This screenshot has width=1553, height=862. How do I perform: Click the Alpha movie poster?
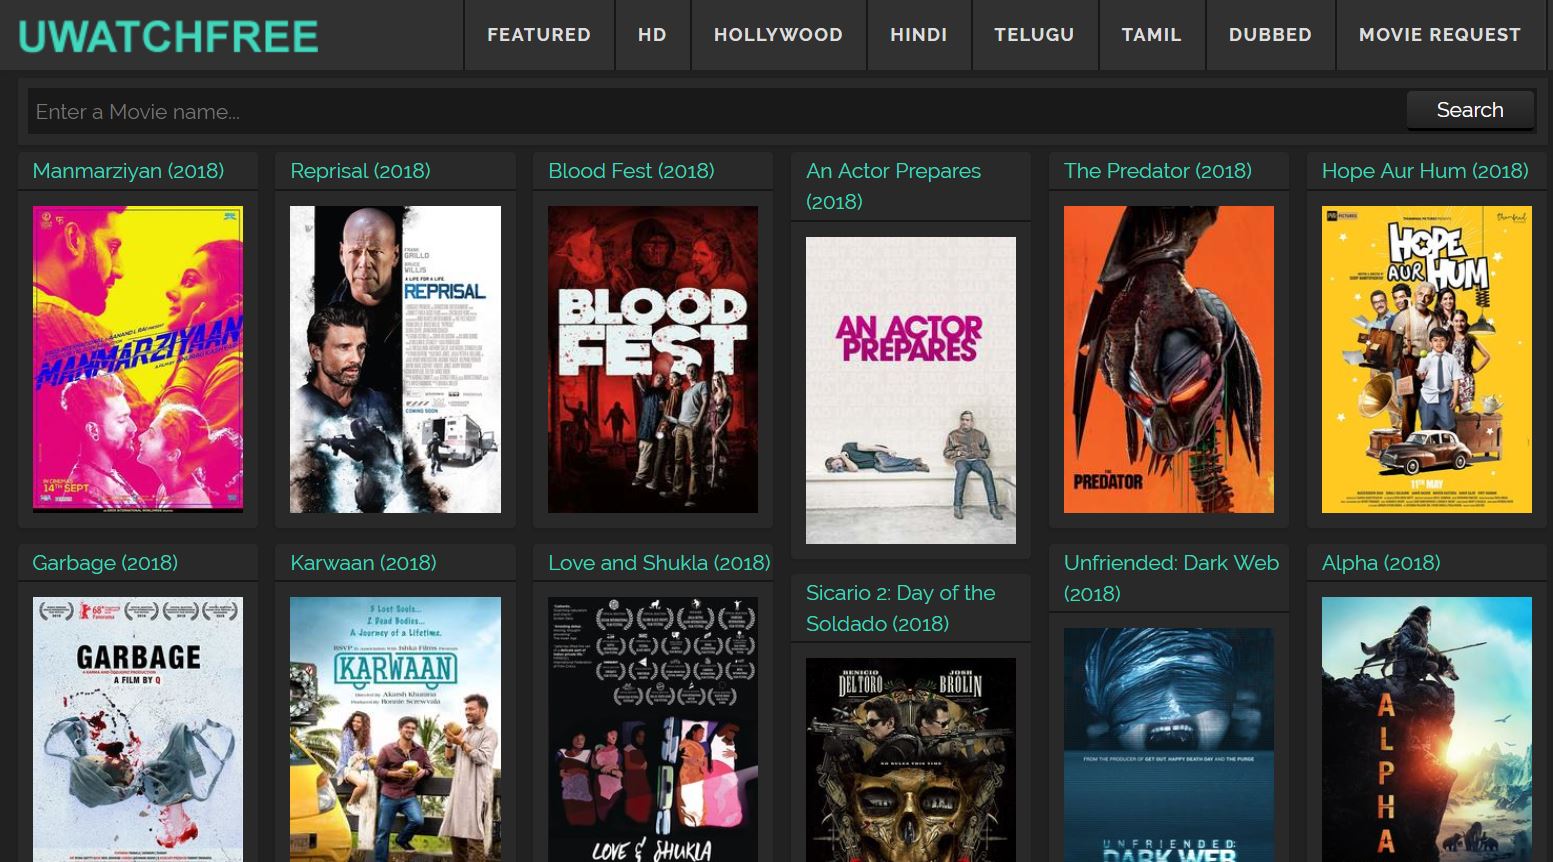(1426, 728)
